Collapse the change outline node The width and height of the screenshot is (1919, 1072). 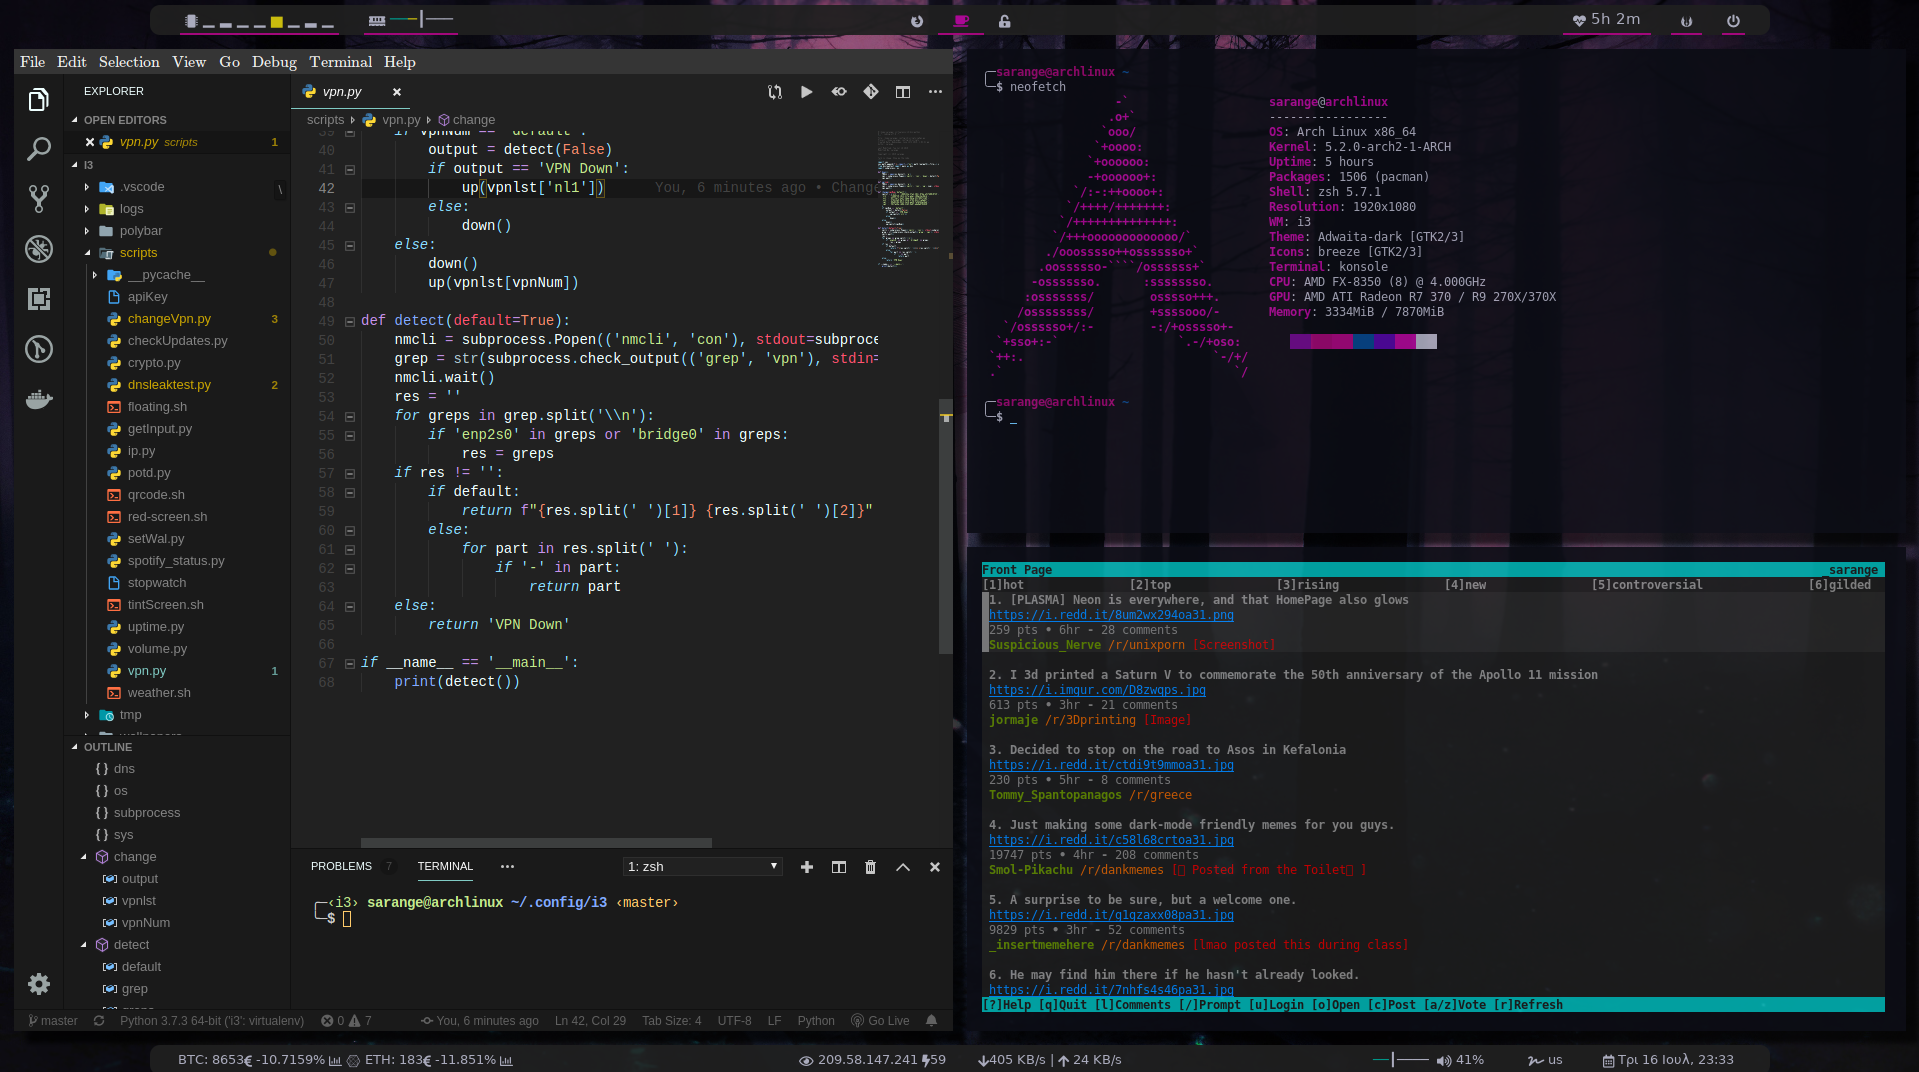(84, 857)
